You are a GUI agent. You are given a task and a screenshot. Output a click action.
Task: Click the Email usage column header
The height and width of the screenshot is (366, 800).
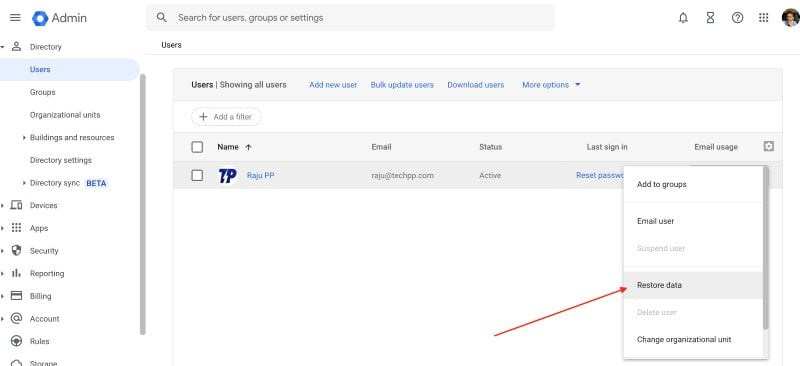point(716,147)
